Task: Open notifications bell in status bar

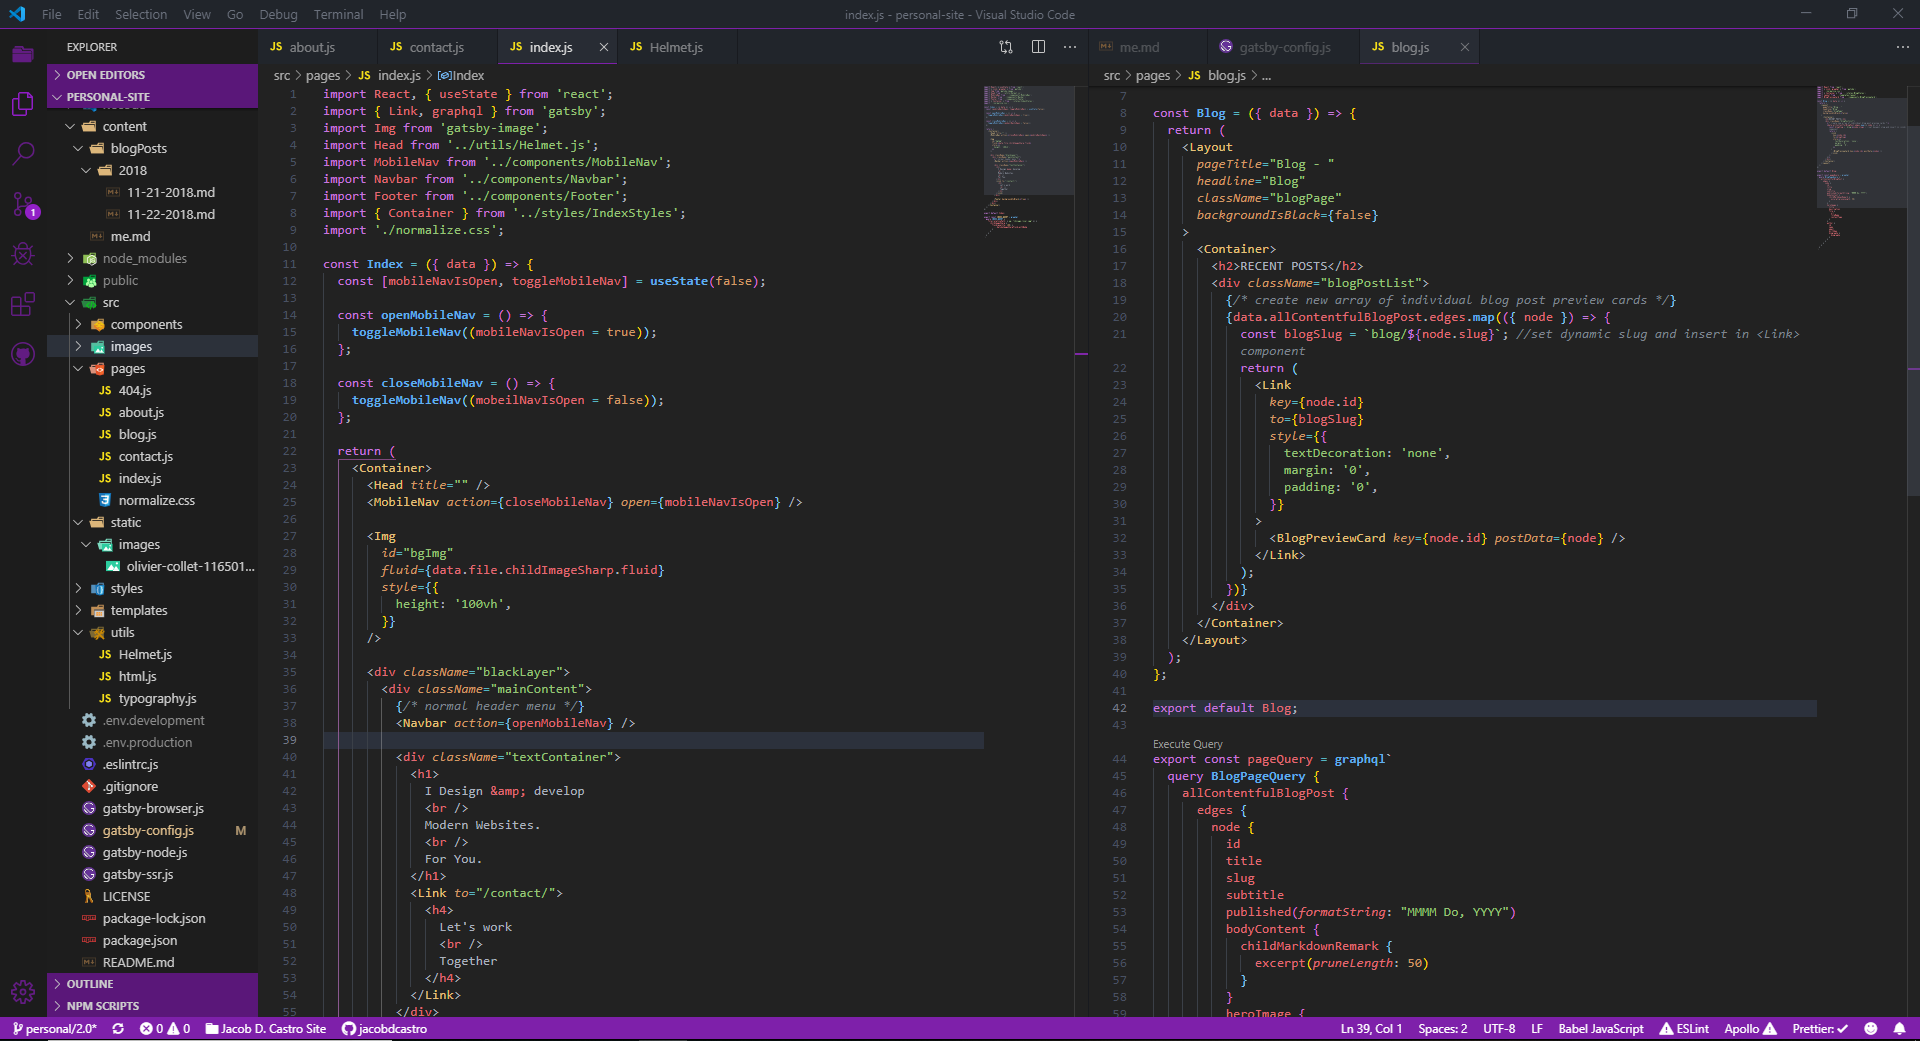Action: [1898, 1029]
